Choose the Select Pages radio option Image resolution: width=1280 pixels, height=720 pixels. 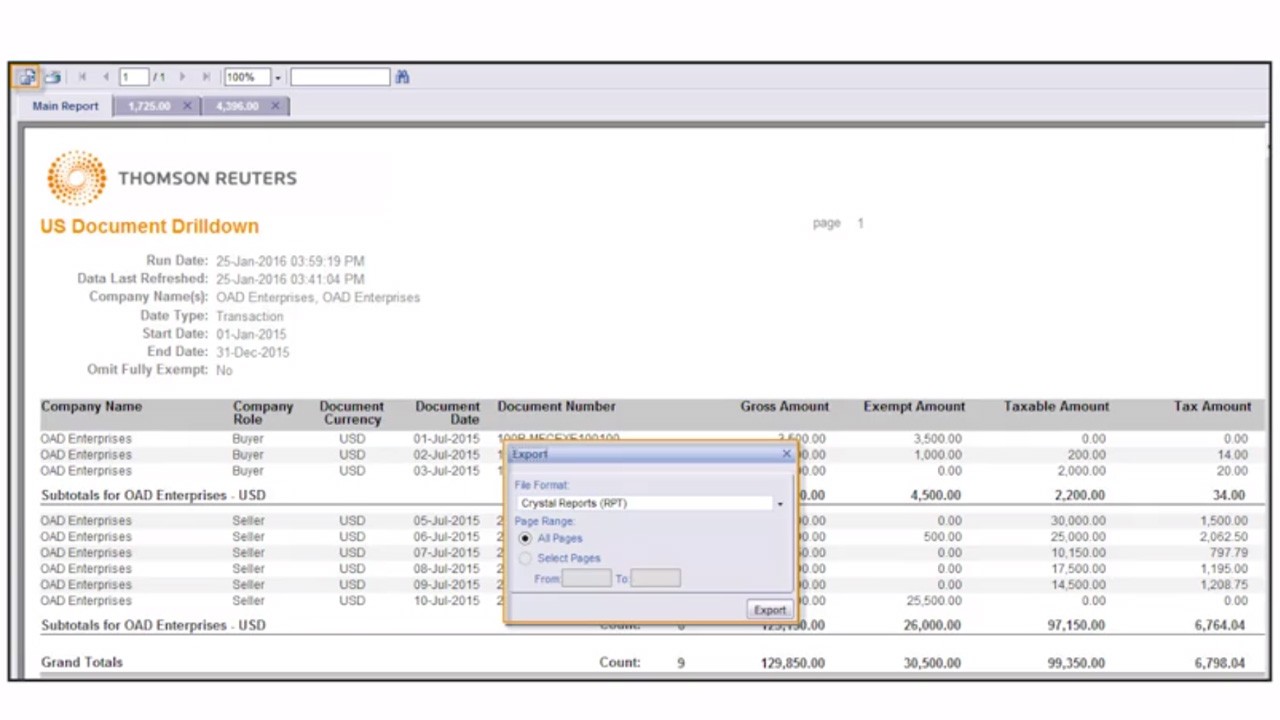click(526, 559)
